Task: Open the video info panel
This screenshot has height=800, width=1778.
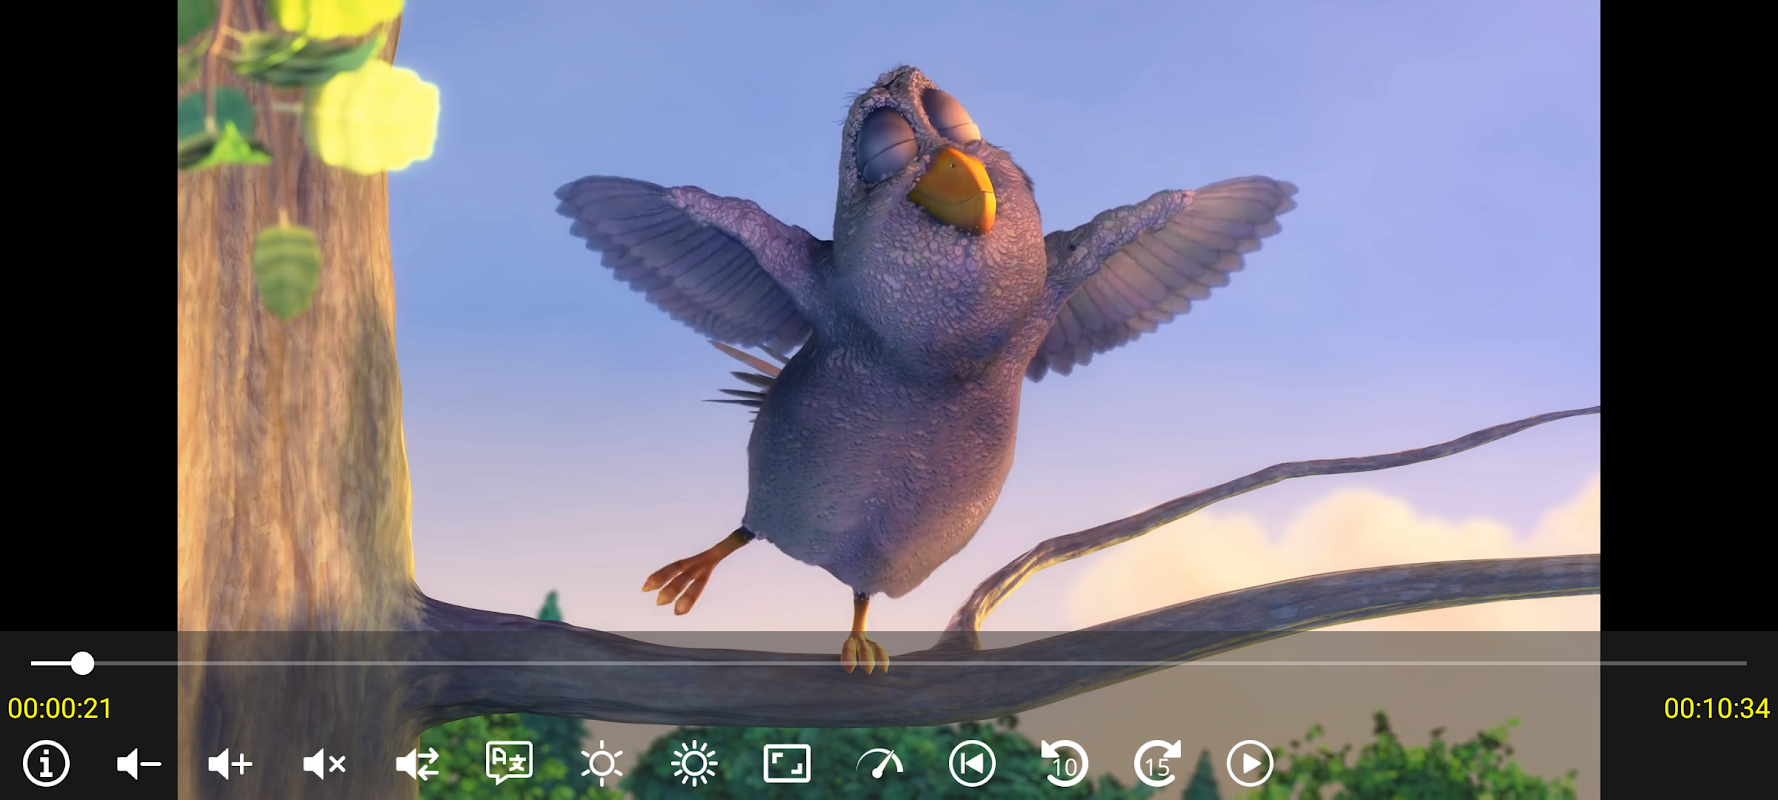Action: tap(46, 764)
